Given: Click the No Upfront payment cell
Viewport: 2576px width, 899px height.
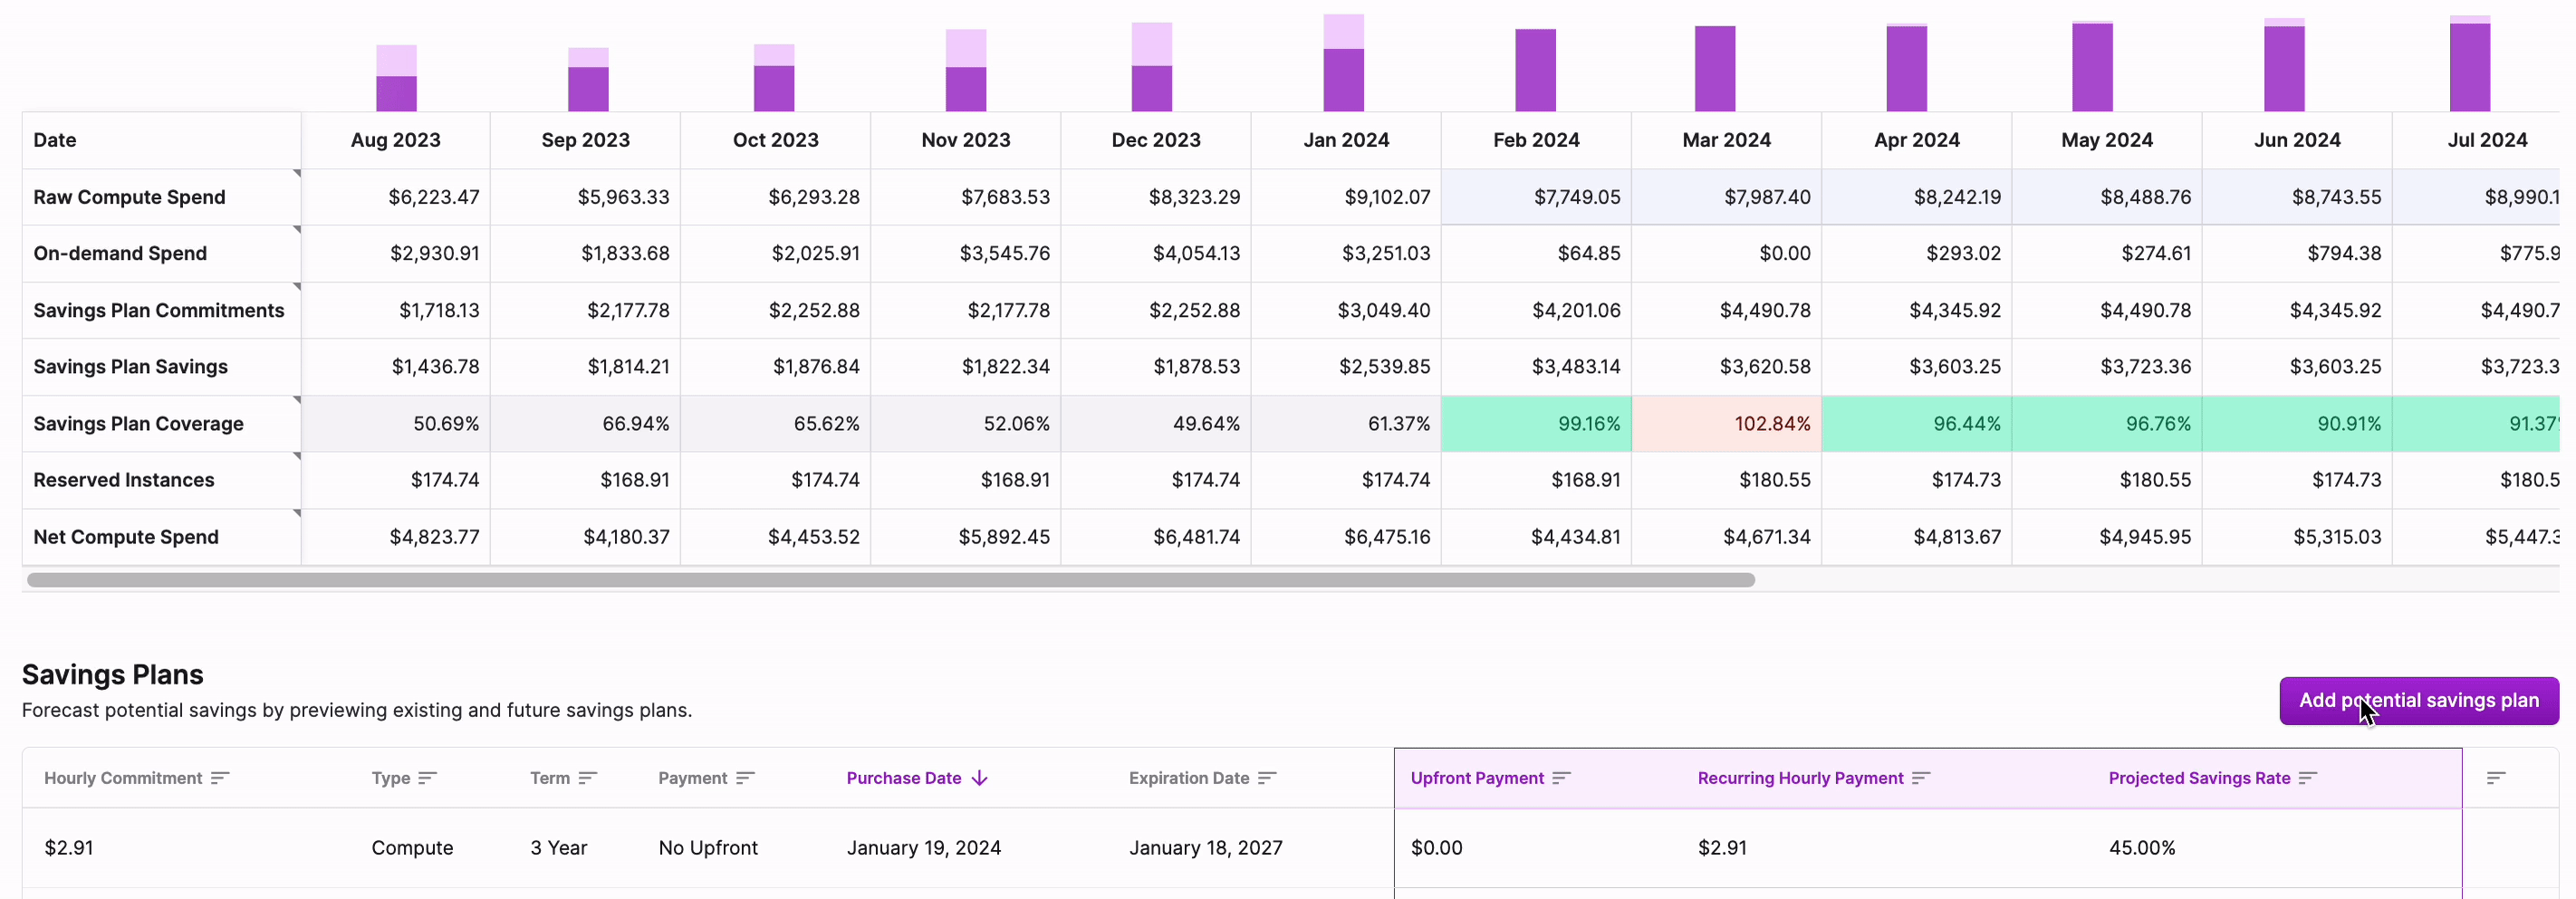Looking at the screenshot, I should point(708,848).
